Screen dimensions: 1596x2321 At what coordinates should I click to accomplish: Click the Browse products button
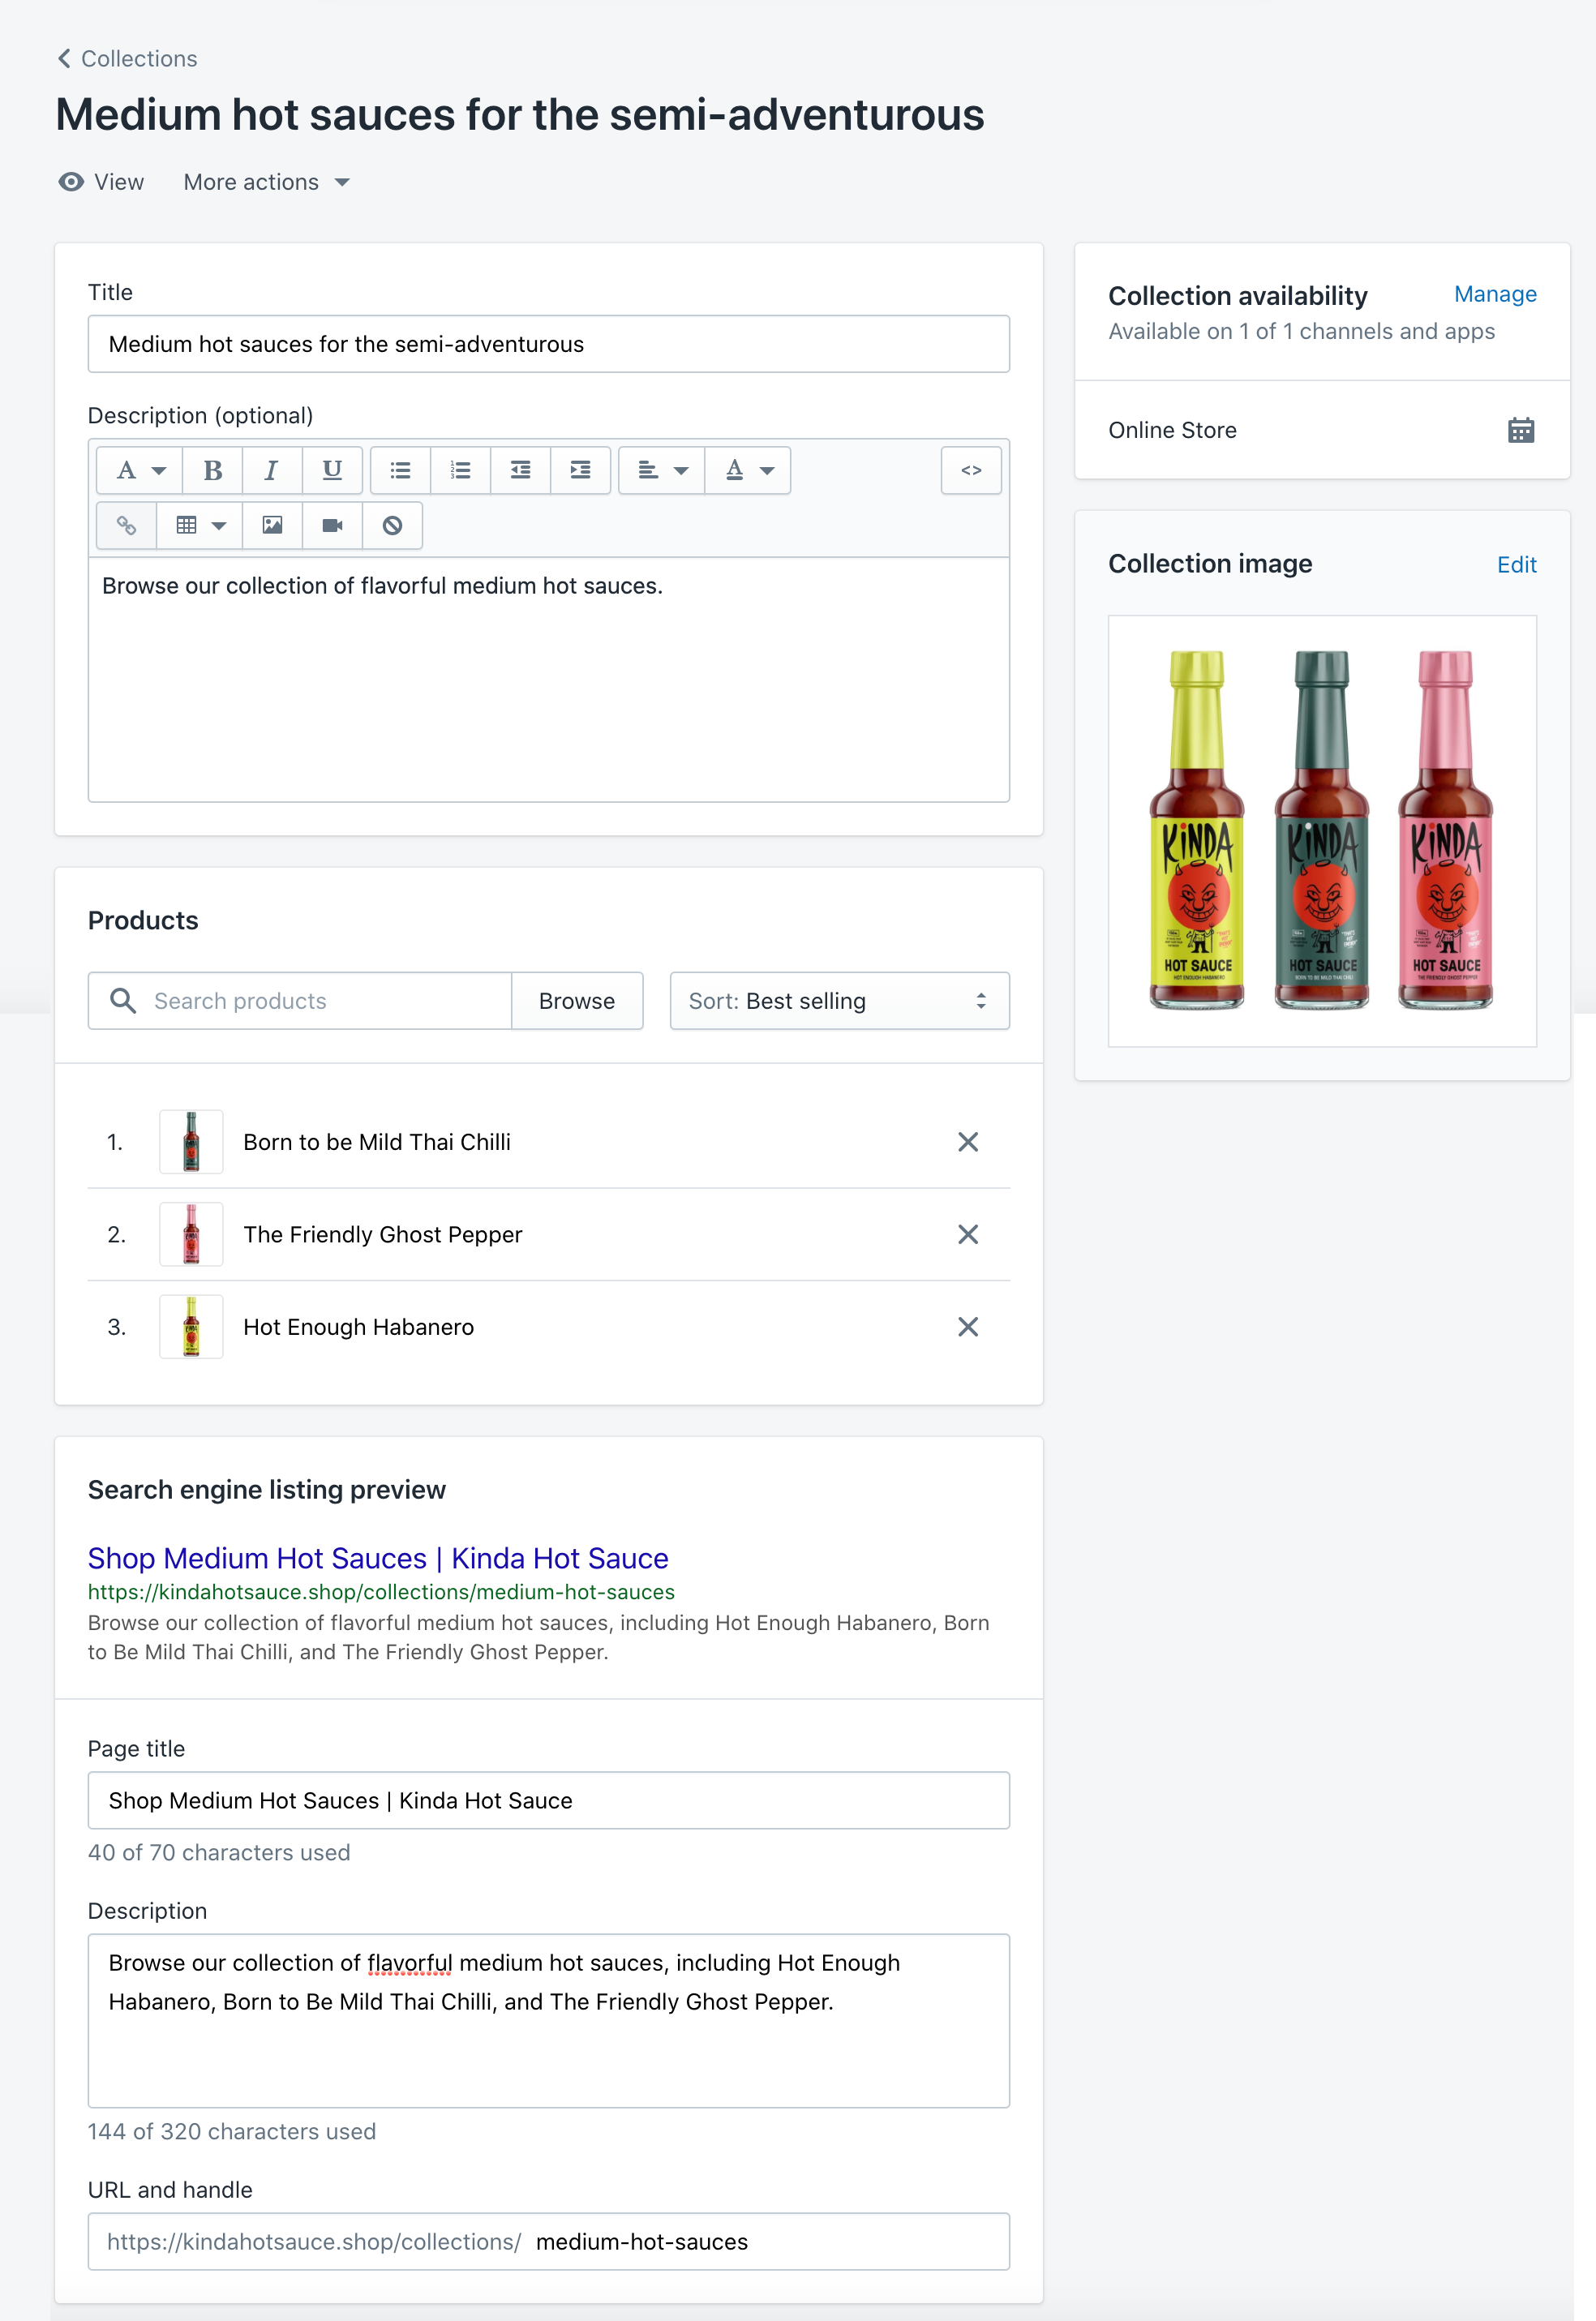[x=577, y=1000]
